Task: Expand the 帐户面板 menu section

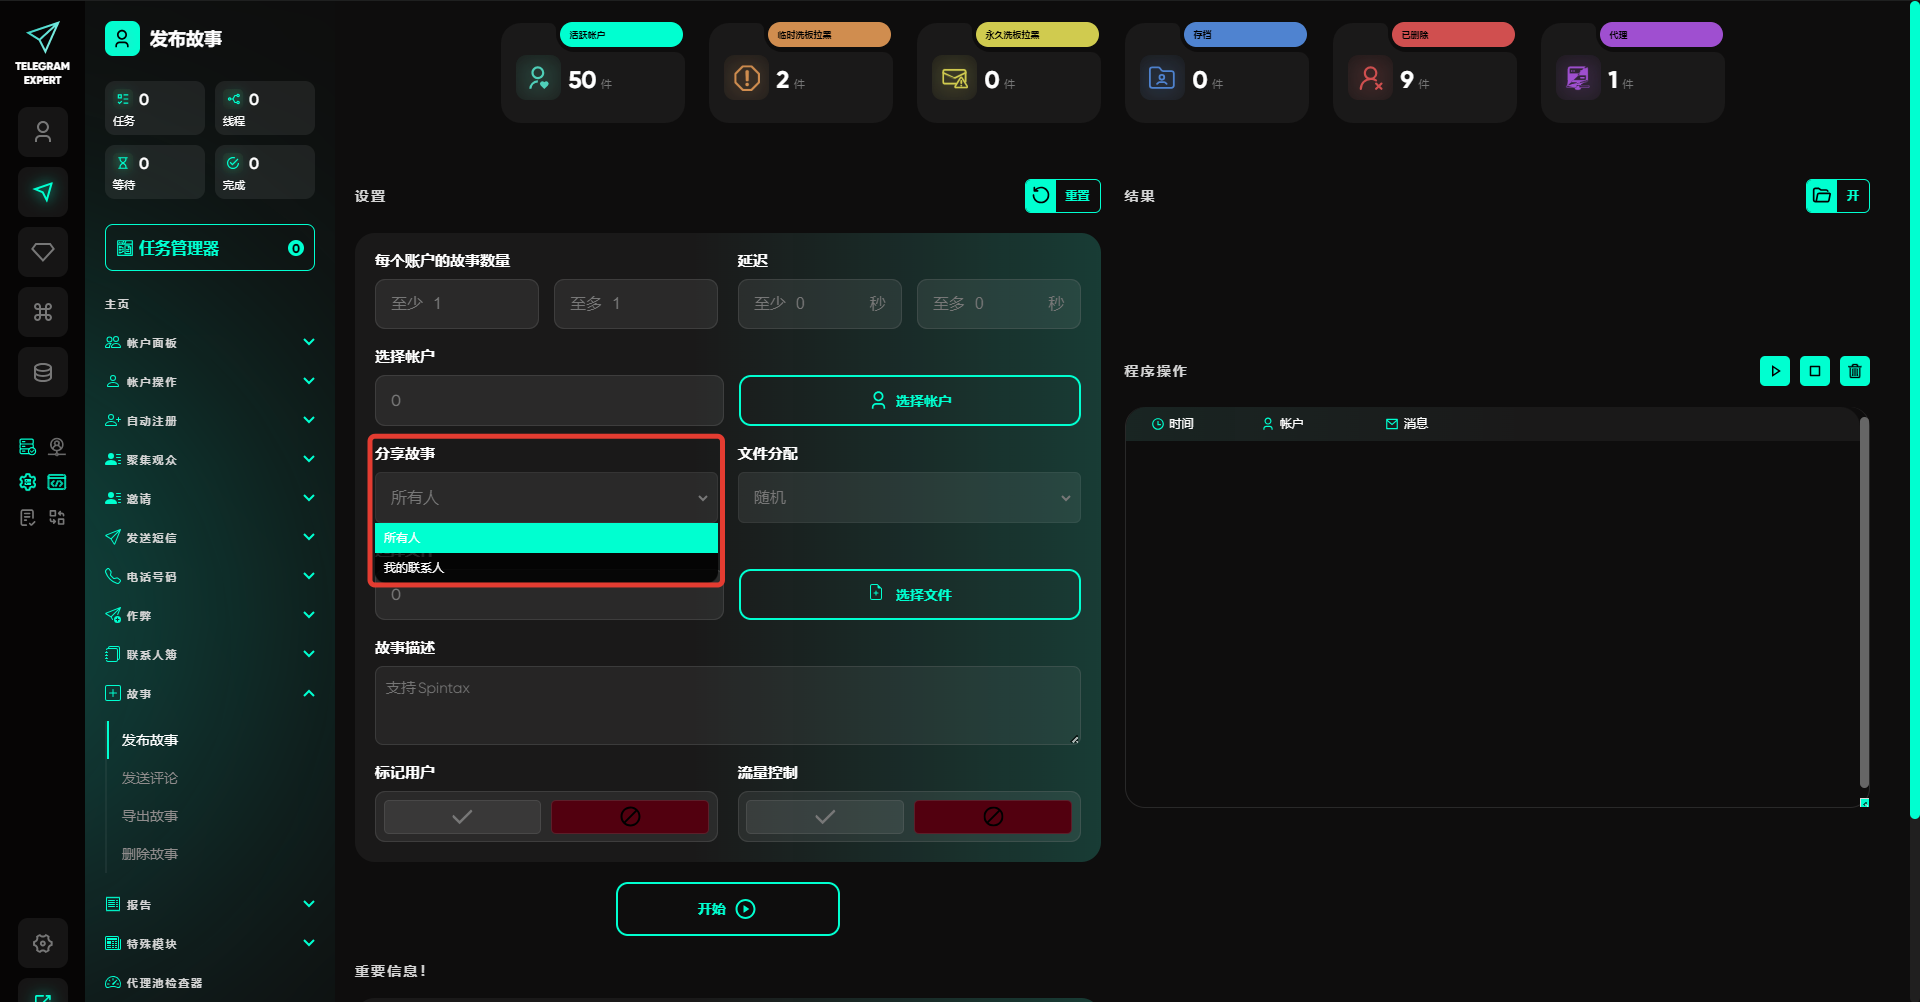Action: 210,343
